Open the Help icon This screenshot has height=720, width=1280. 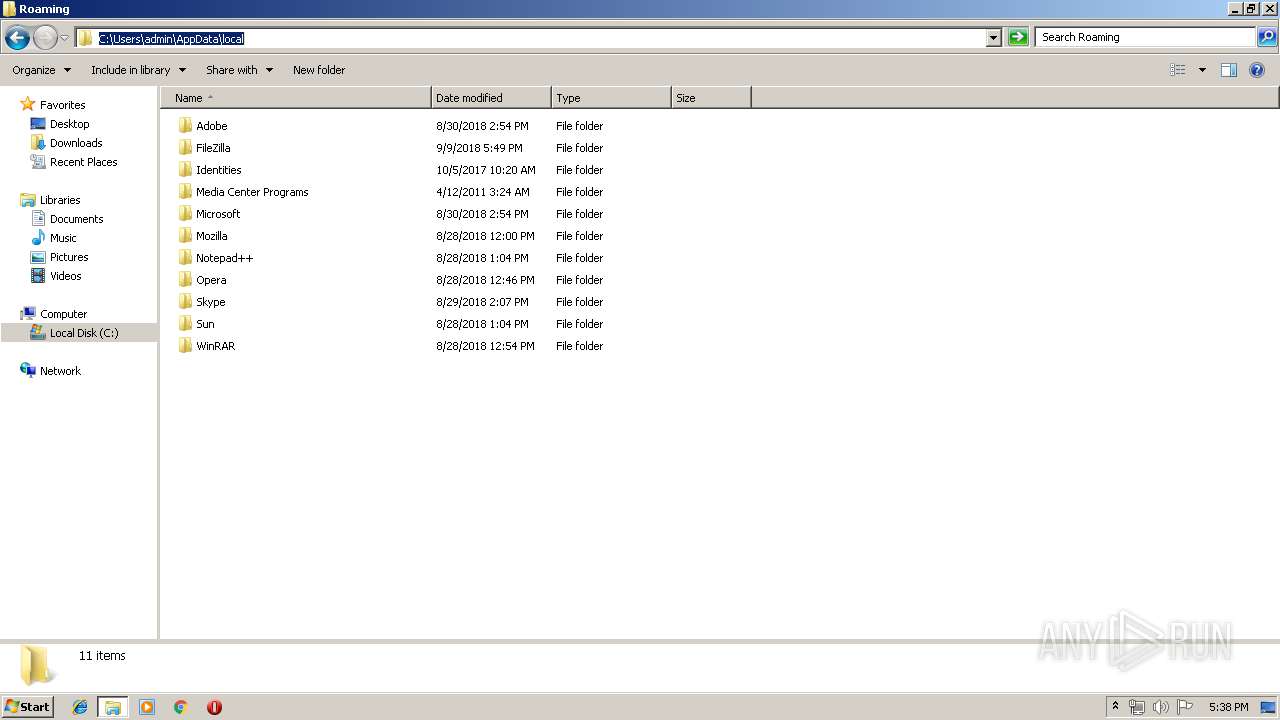pos(1258,70)
